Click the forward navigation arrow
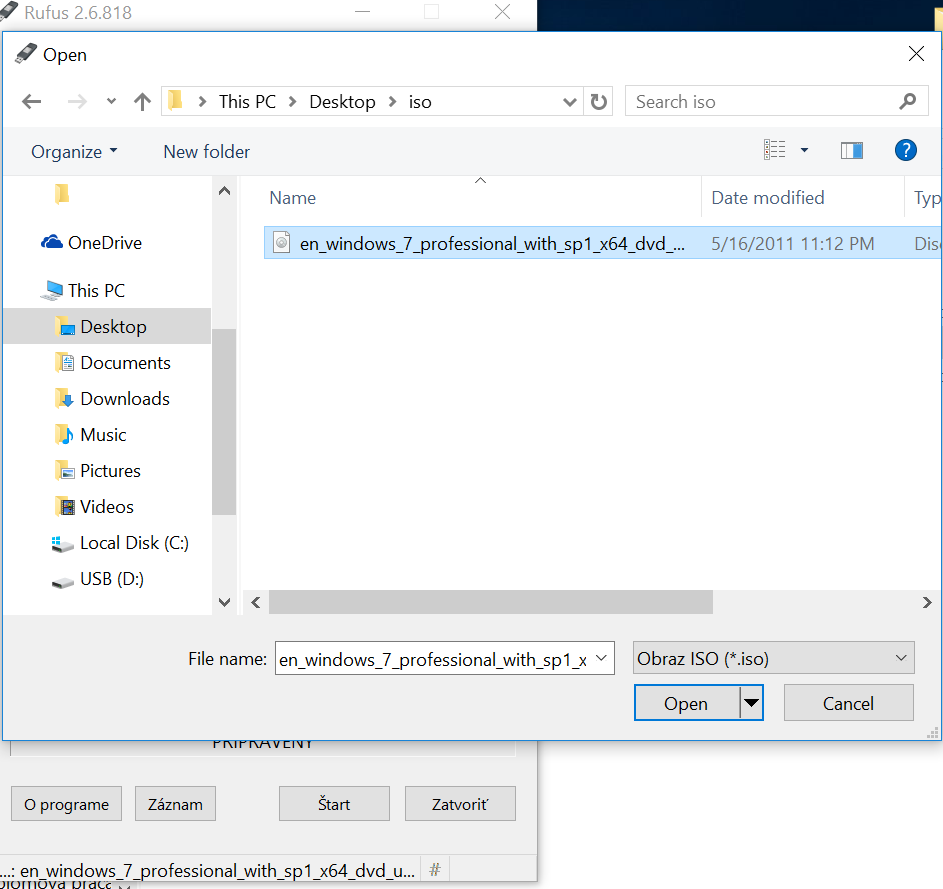This screenshot has height=889, width=943. 77,102
